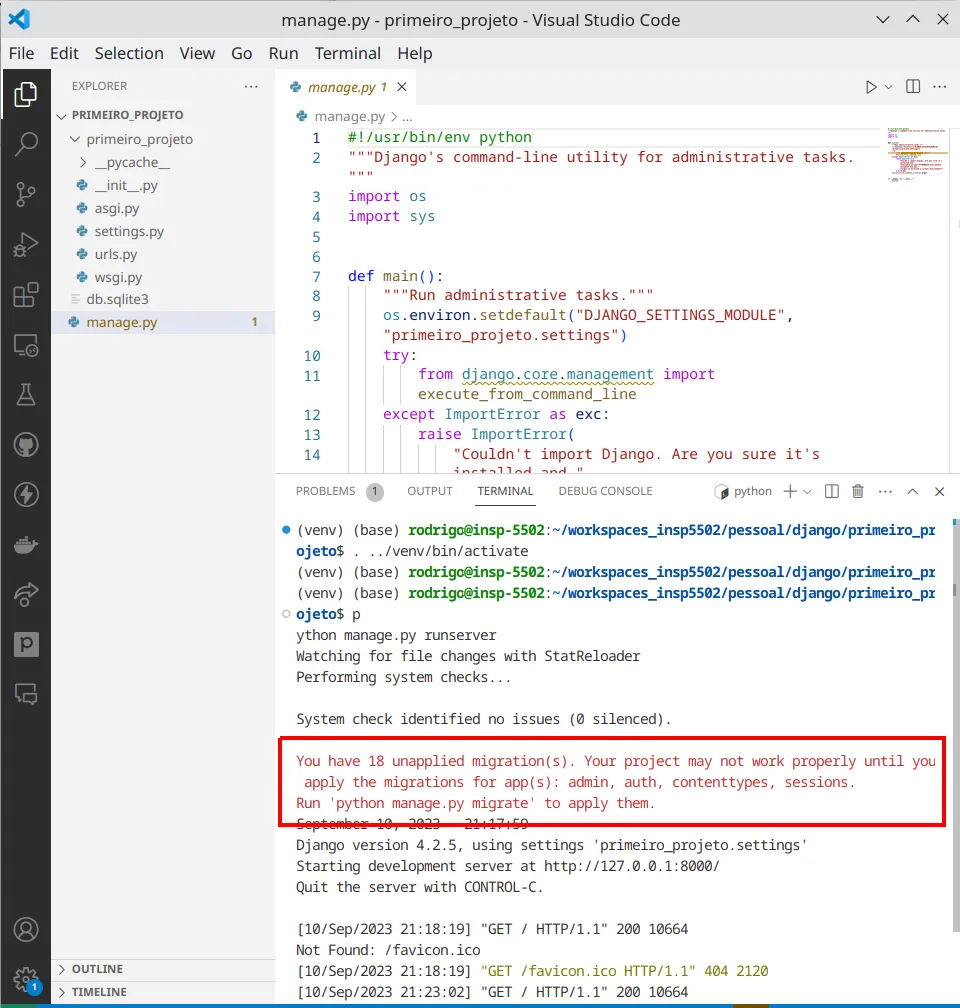Click the 'def main():' code line
960x1008 pixels.
coord(395,276)
